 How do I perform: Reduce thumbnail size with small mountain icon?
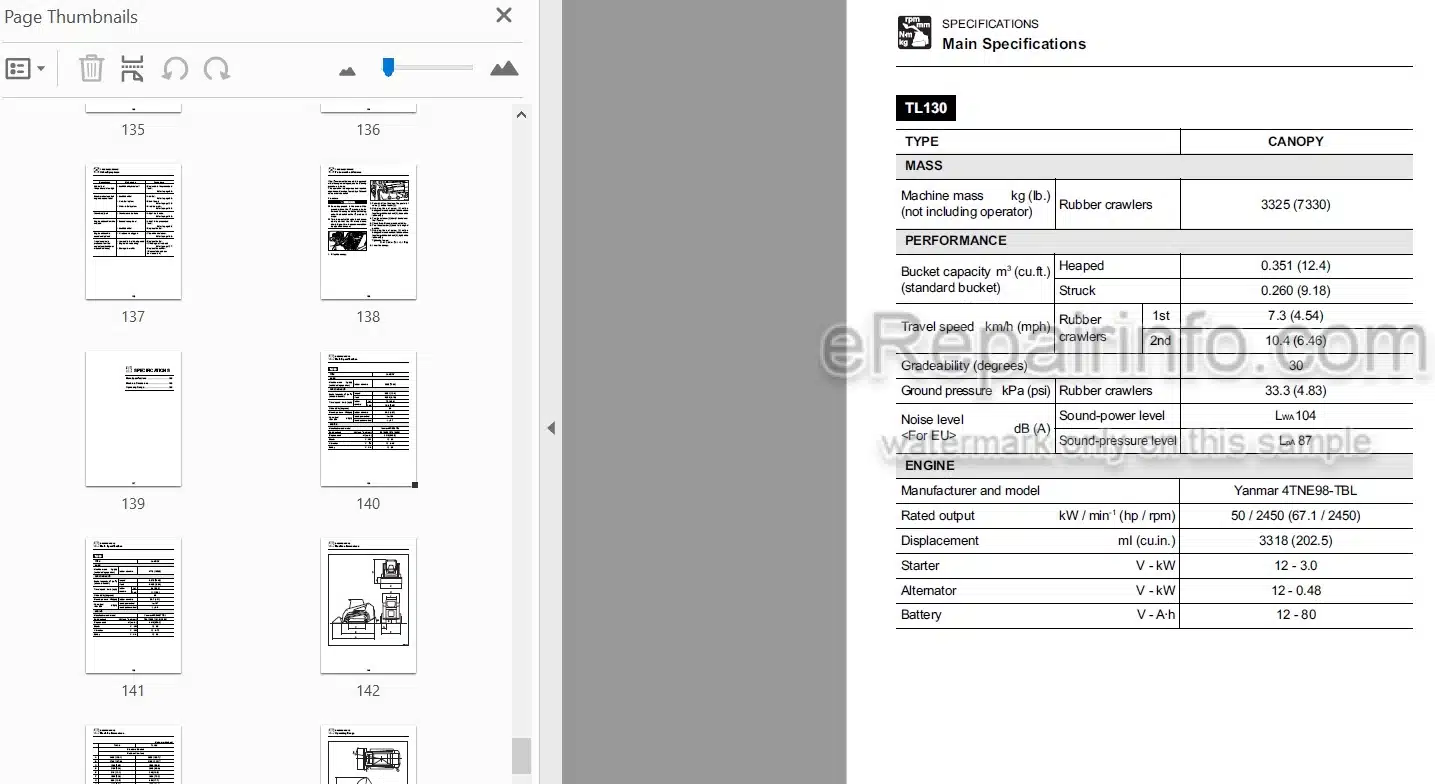347,71
